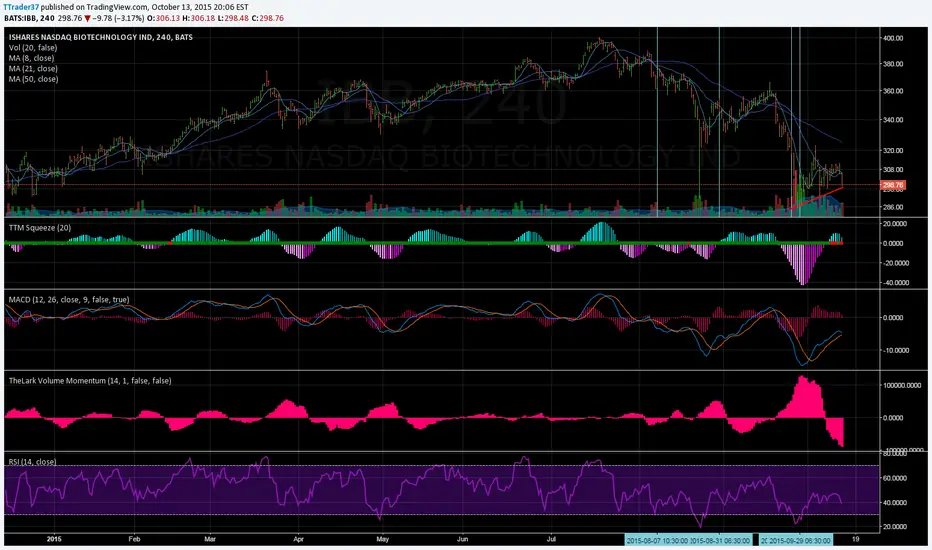The width and height of the screenshot is (932, 550).
Task: Click the −9.78 (−3.17%) change value
Action: tap(118, 18)
